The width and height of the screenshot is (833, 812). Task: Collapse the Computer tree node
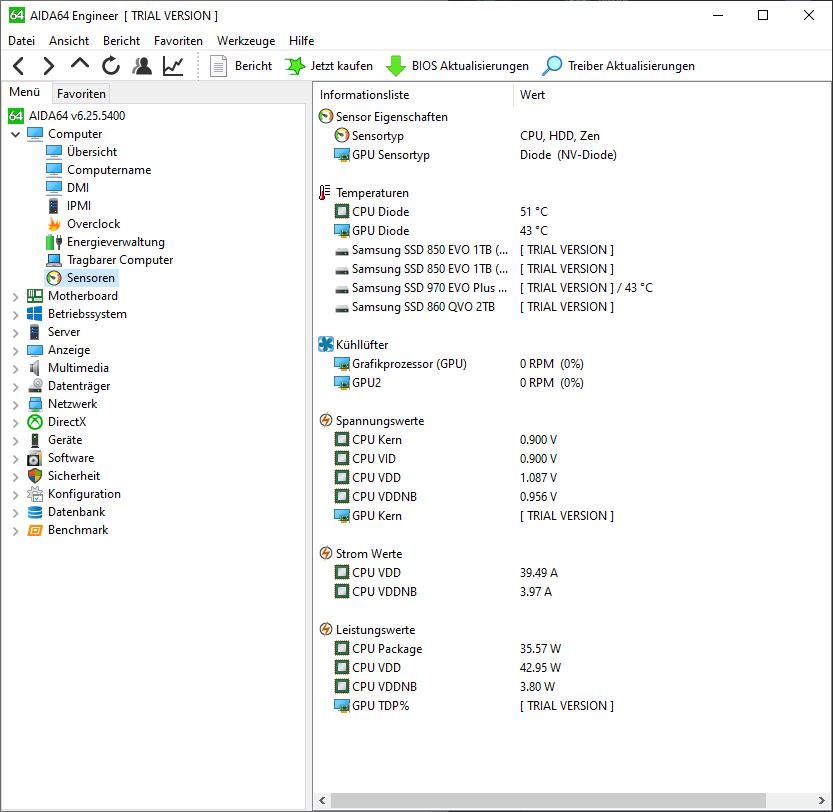coord(15,134)
